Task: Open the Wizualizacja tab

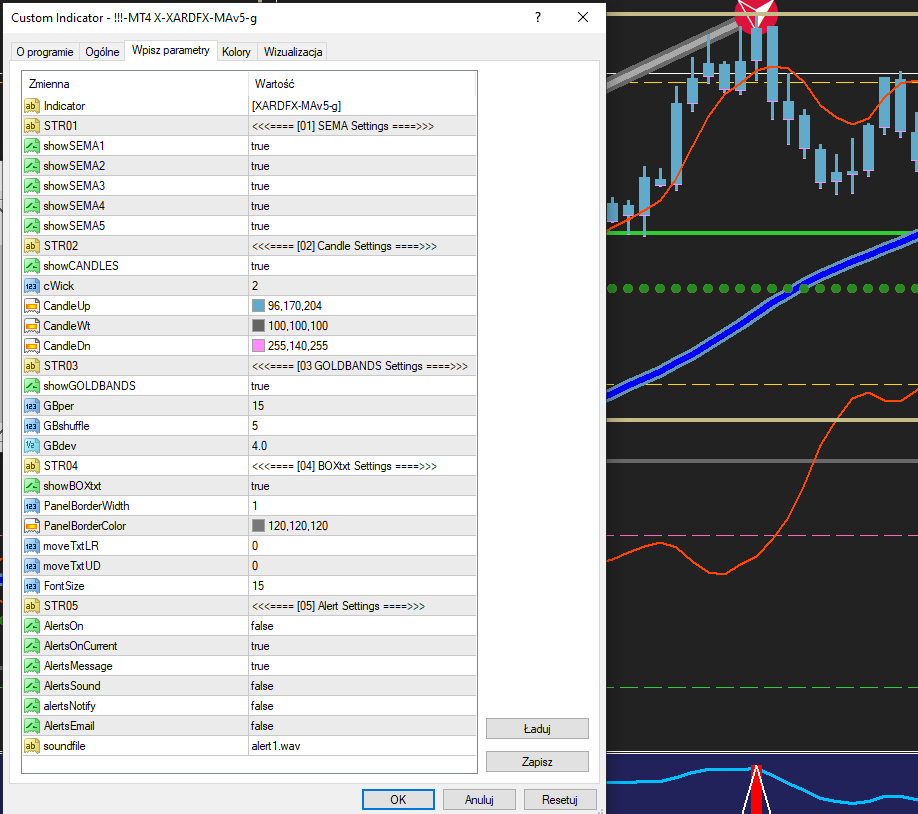Action: [292, 52]
